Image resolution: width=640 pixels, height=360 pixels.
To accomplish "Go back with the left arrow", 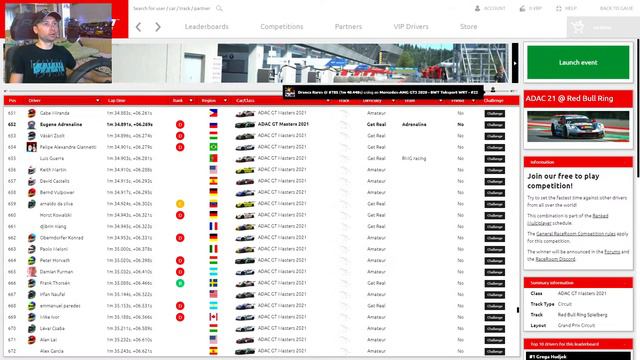I will click(138, 27).
